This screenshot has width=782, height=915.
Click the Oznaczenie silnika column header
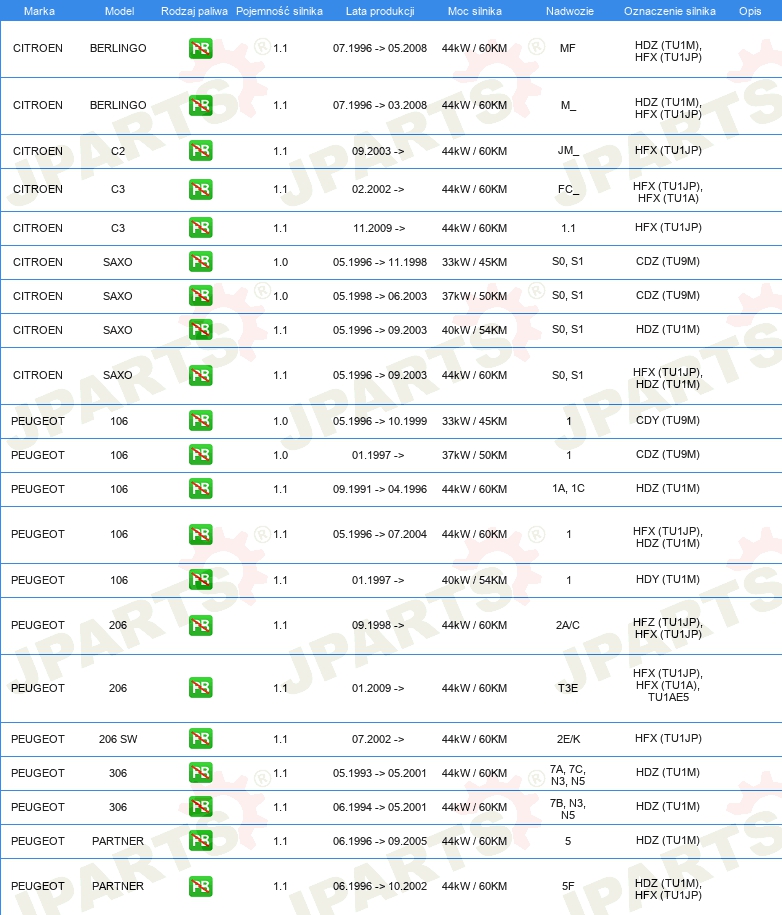(669, 11)
